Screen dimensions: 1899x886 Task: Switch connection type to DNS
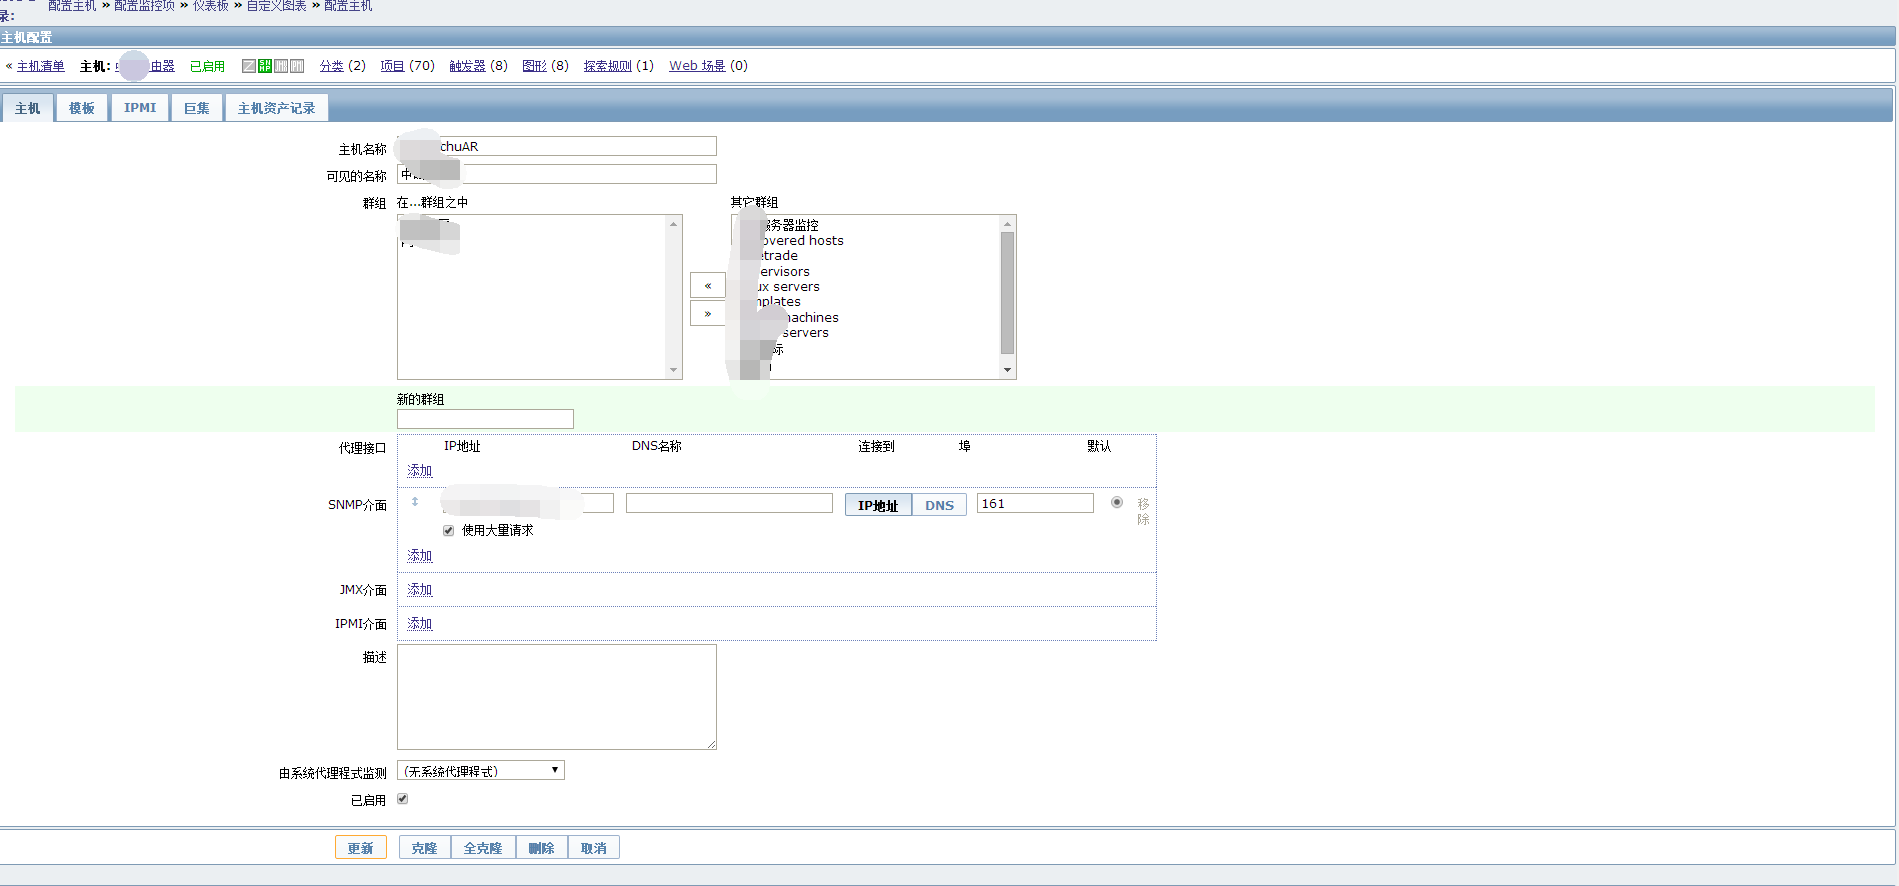pyautogui.click(x=939, y=505)
